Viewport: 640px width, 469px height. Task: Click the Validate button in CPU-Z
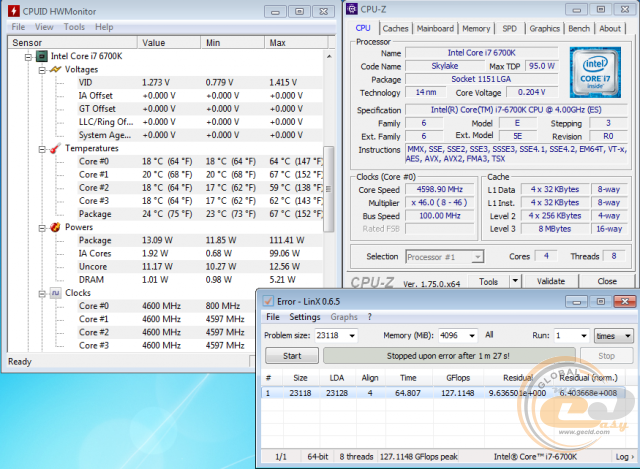(x=551, y=281)
